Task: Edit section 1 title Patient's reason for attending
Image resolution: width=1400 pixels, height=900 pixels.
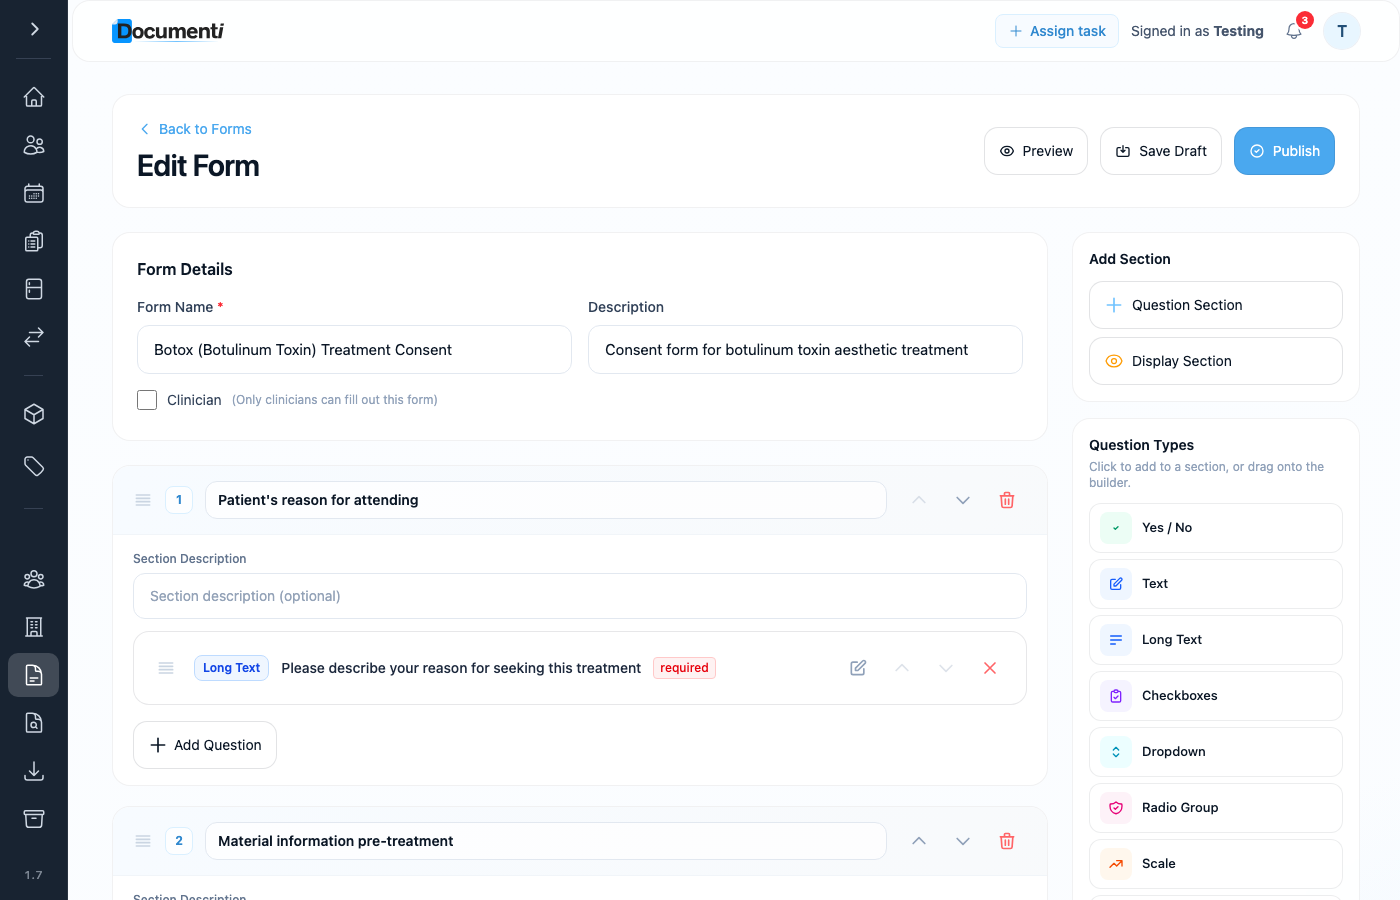Action: [546, 500]
